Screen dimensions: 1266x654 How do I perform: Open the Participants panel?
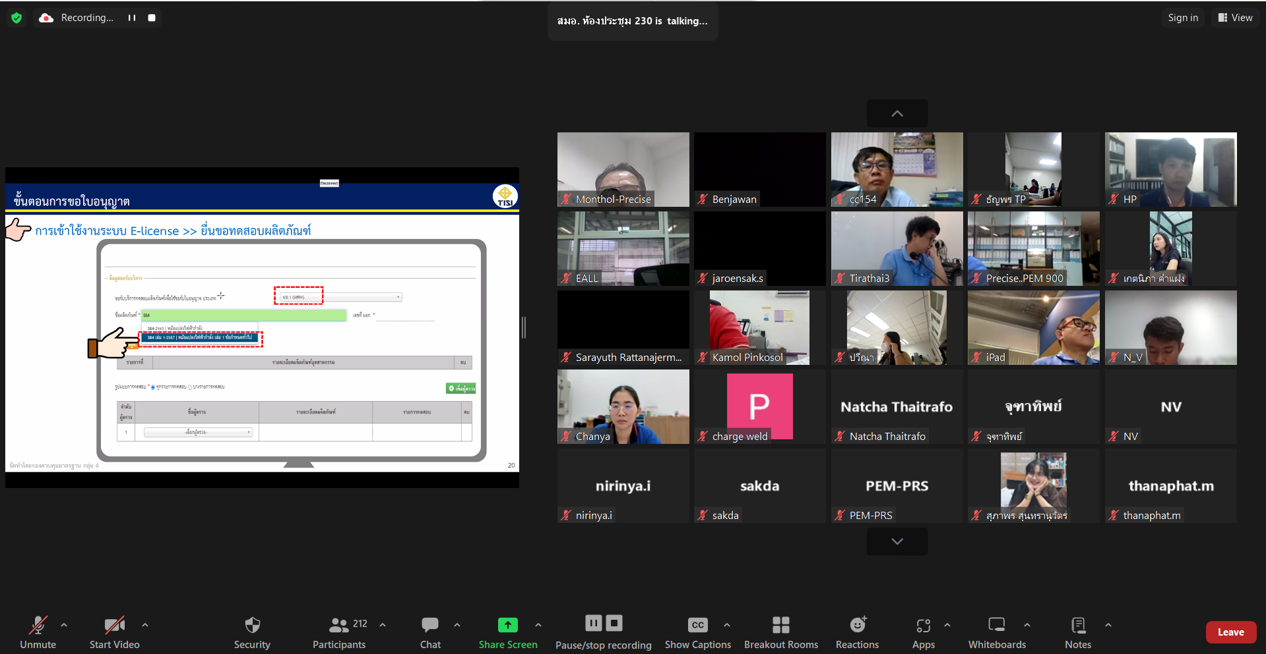coord(340,626)
